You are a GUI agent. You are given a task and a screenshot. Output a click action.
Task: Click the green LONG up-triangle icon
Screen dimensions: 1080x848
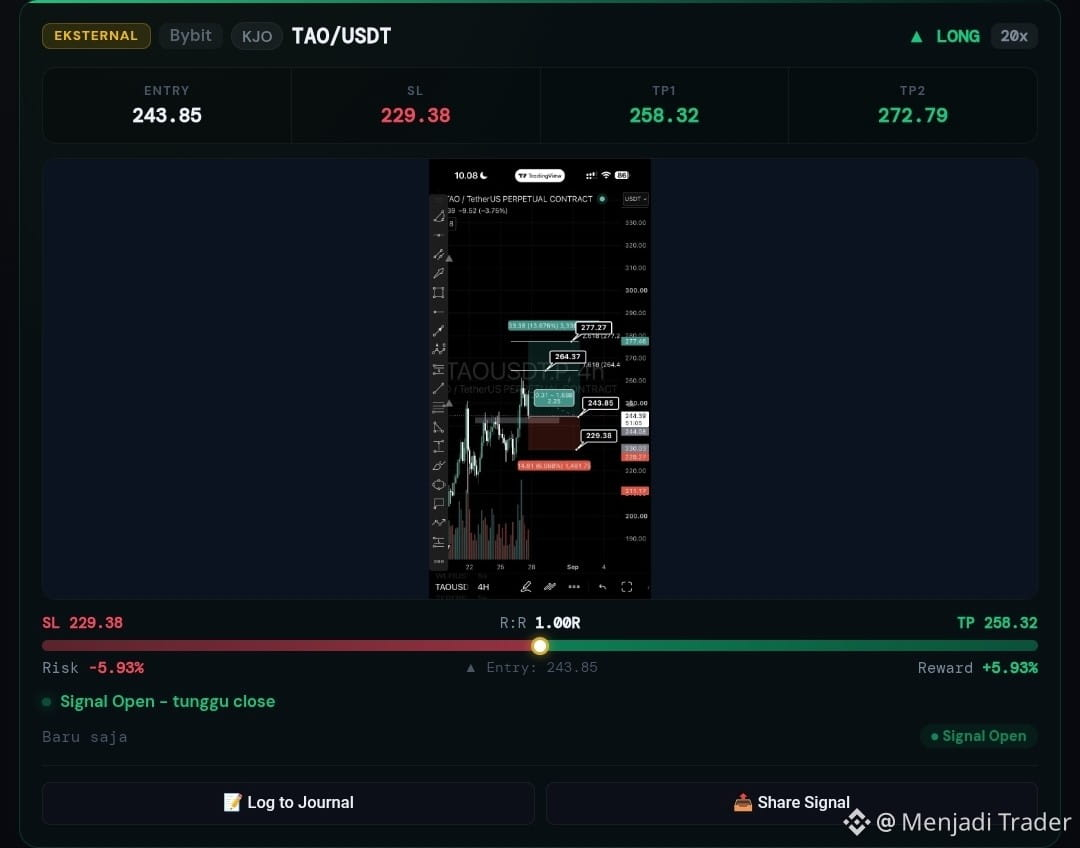(916, 37)
